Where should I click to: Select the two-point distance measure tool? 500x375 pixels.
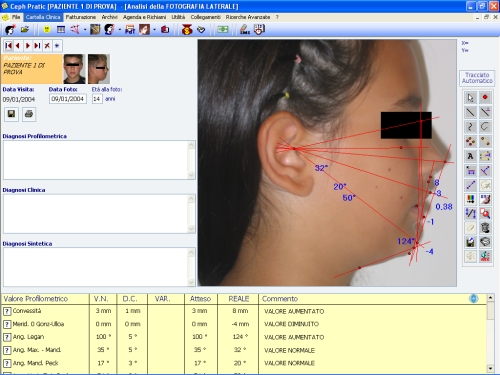pos(470,185)
